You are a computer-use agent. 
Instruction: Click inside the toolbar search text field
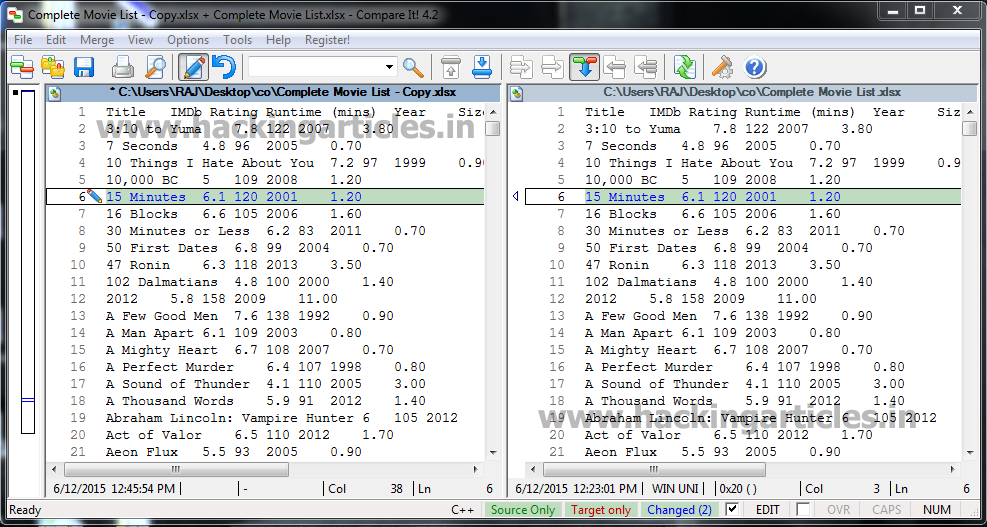[315, 66]
